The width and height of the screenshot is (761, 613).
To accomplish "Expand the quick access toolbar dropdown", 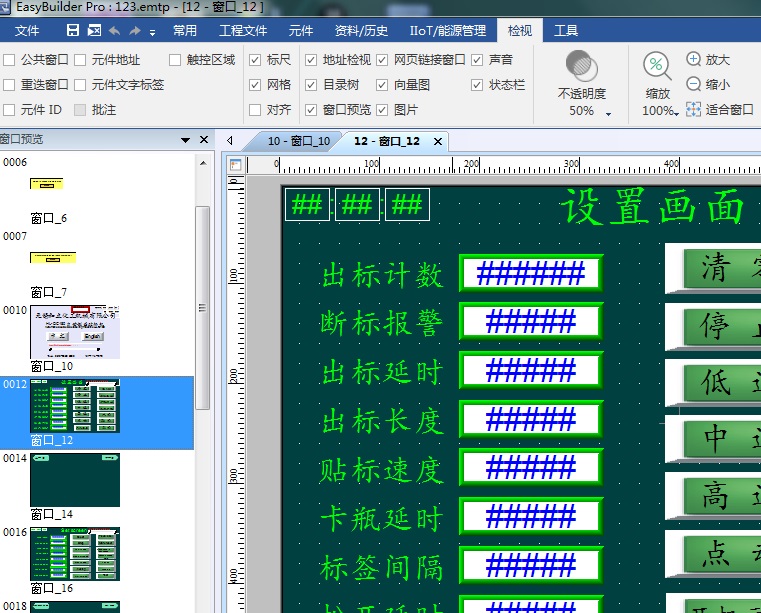I will [156, 31].
